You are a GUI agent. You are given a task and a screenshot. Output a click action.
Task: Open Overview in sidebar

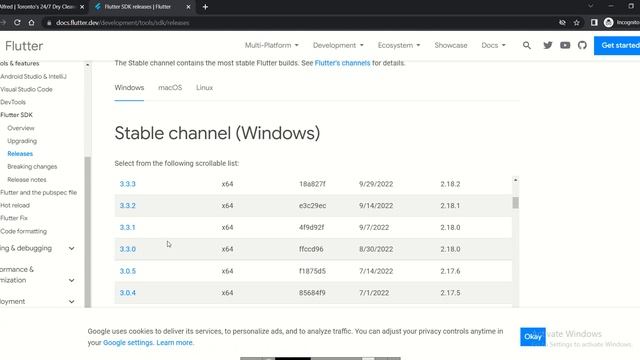point(21,128)
